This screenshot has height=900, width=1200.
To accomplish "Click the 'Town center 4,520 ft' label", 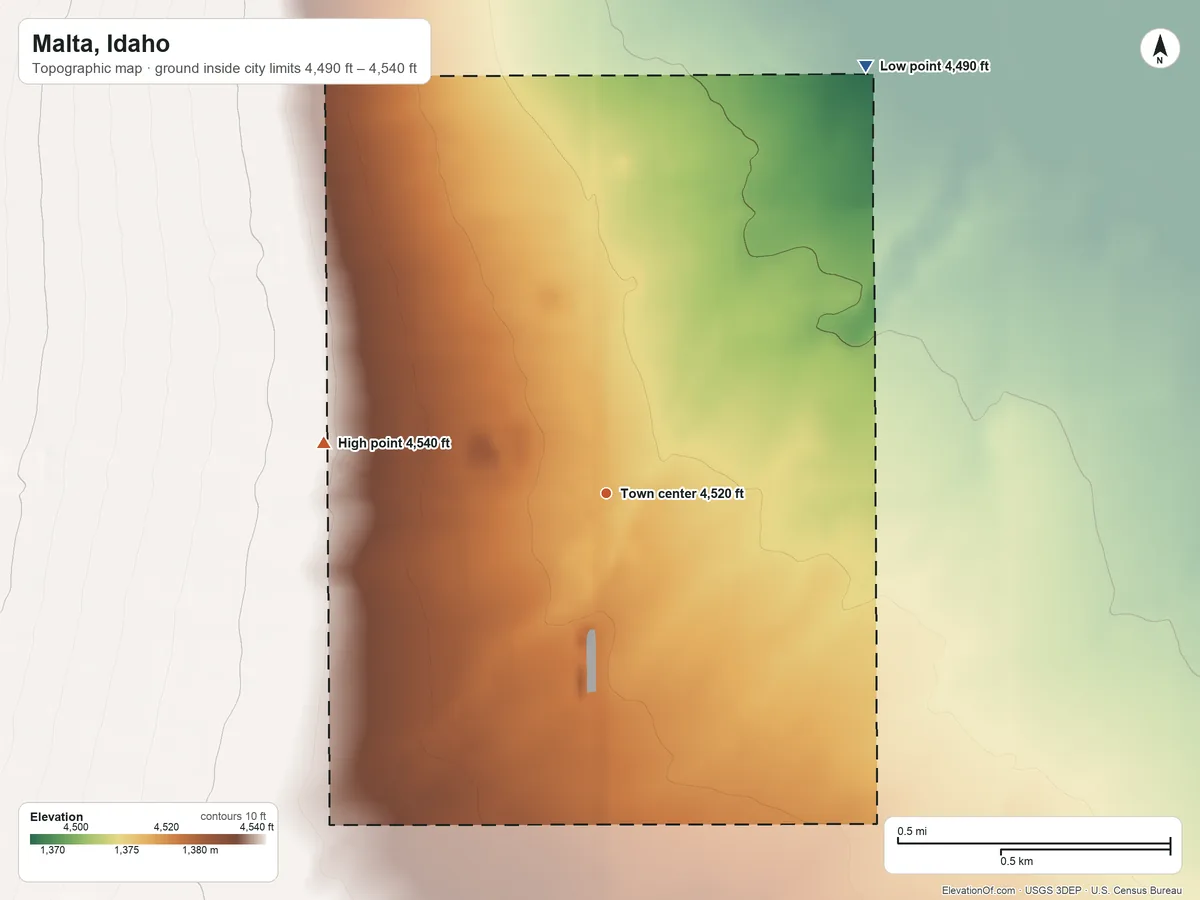I will coord(682,494).
